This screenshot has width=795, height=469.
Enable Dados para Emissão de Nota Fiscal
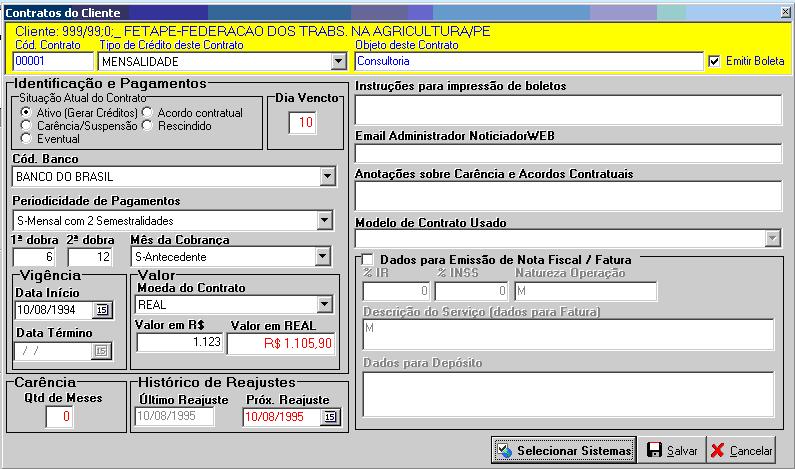[367, 260]
